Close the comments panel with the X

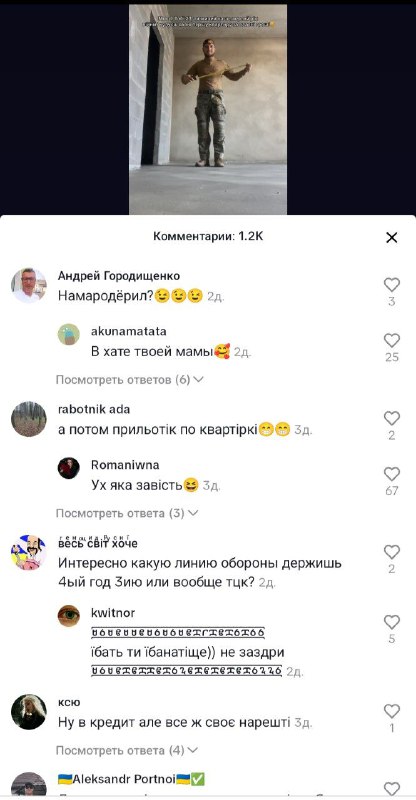391,237
